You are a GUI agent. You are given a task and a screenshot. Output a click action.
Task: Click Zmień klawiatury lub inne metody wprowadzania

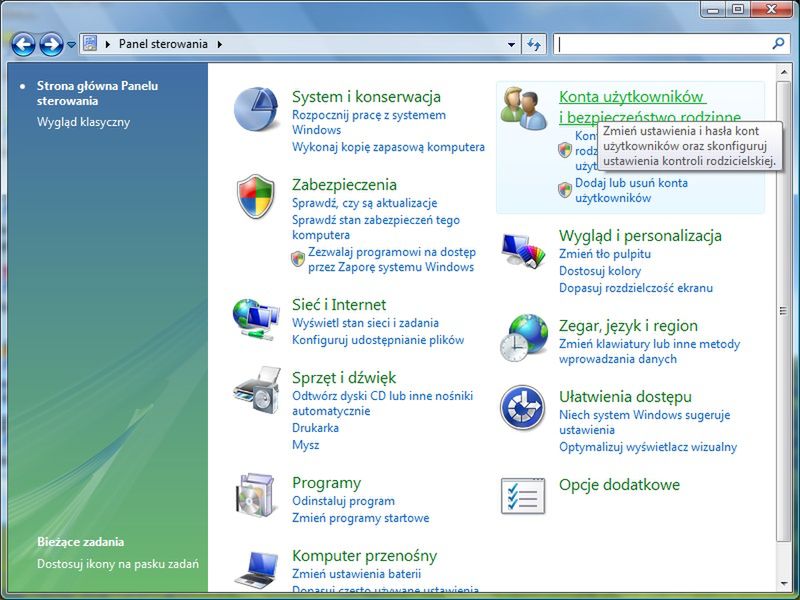pyautogui.click(x=649, y=352)
